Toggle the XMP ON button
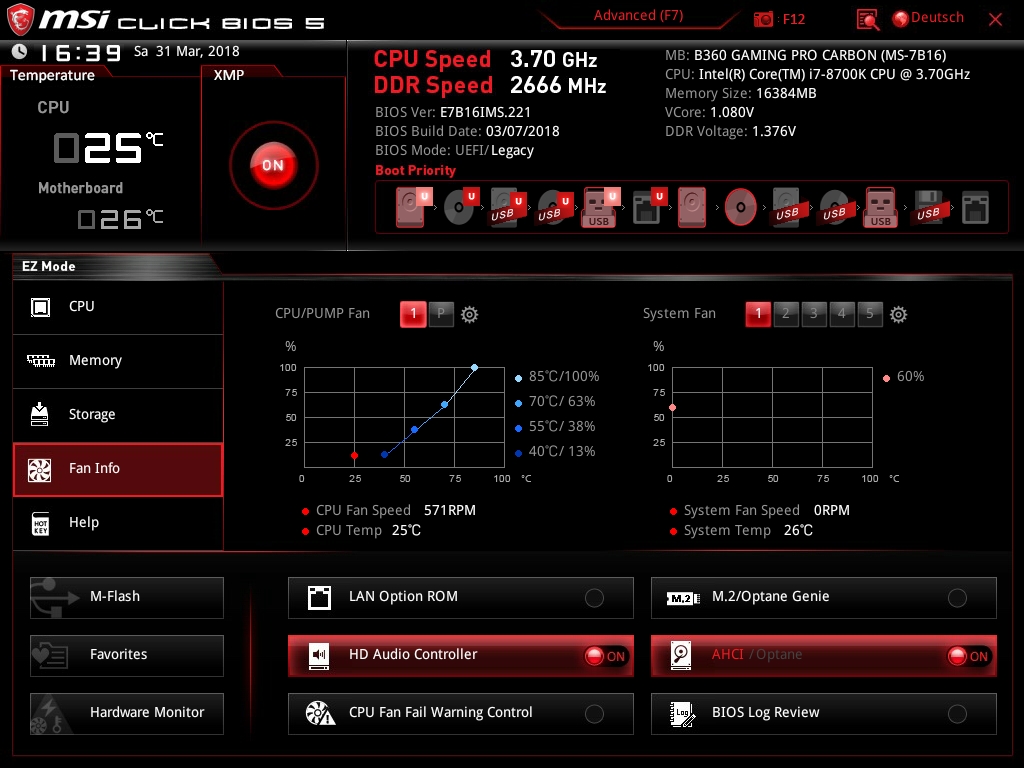This screenshot has height=768, width=1024. [x=274, y=165]
